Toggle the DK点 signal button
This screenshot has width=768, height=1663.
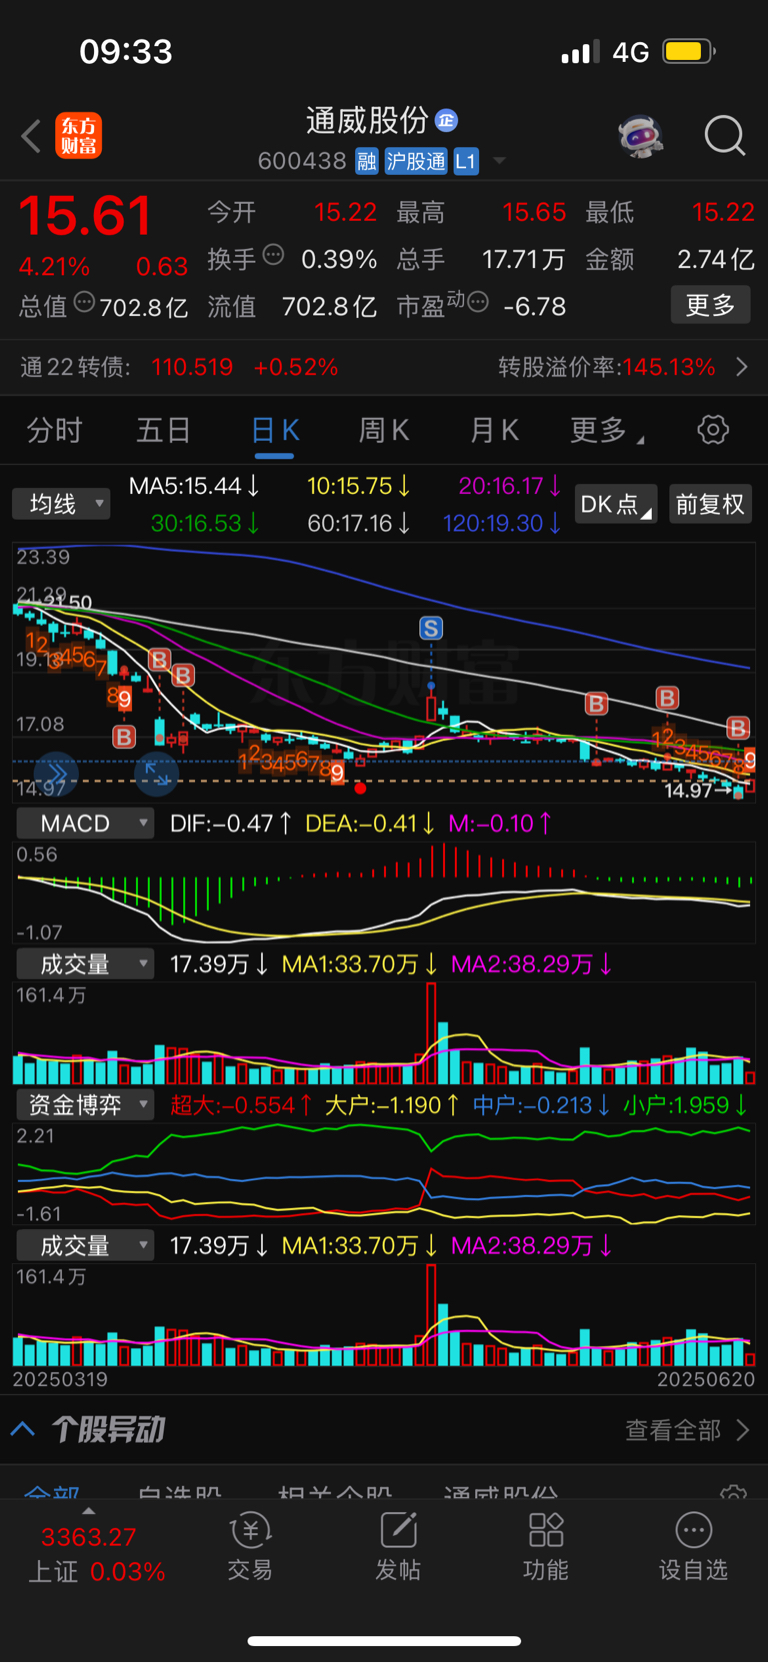(616, 504)
